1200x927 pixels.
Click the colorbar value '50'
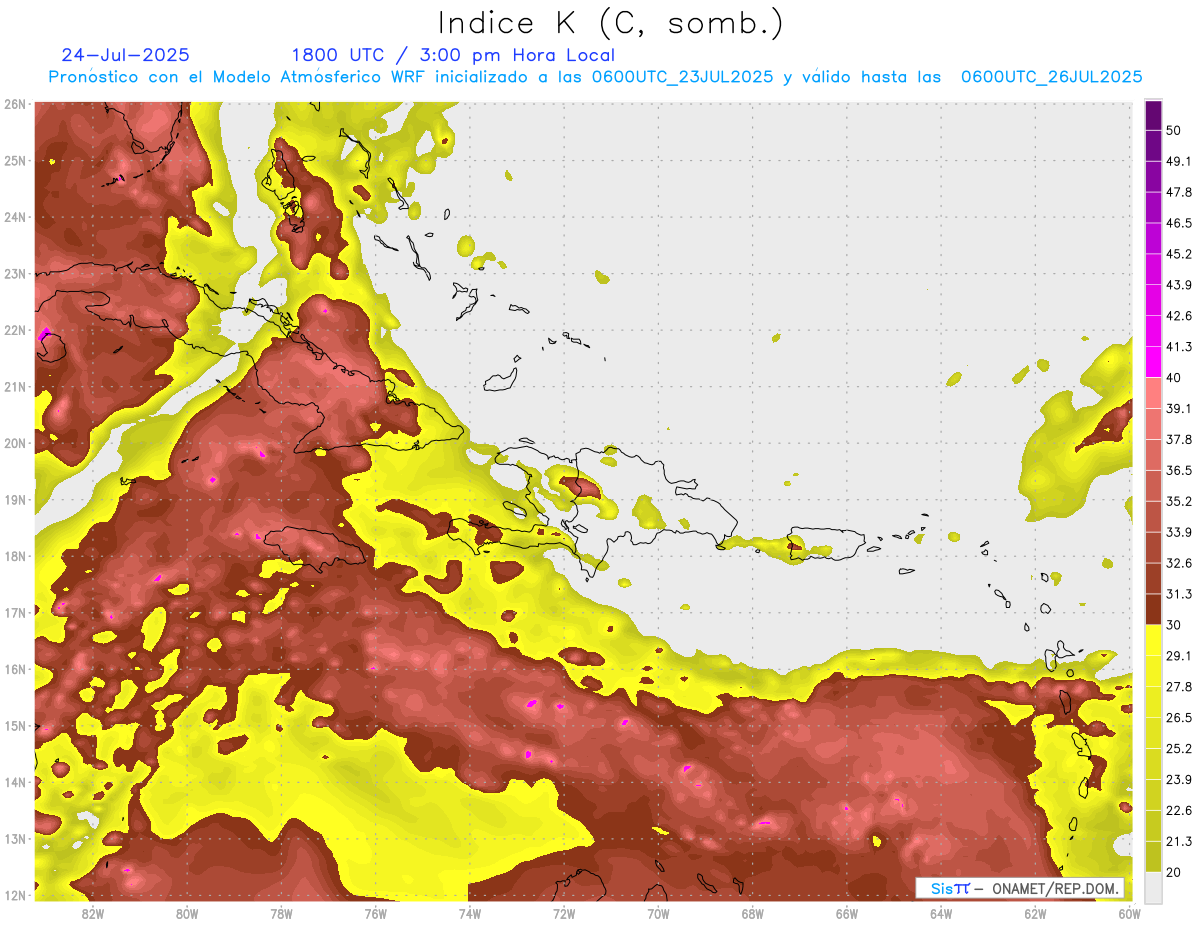coord(1173,130)
